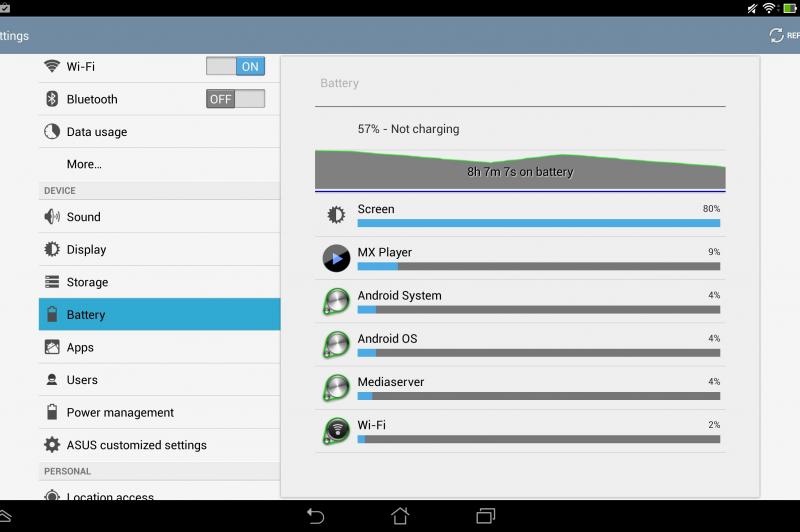Screen dimensions: 800x532
Task: Click the 'Wi-Fi' label in battery list
Action: click(371, 425)
